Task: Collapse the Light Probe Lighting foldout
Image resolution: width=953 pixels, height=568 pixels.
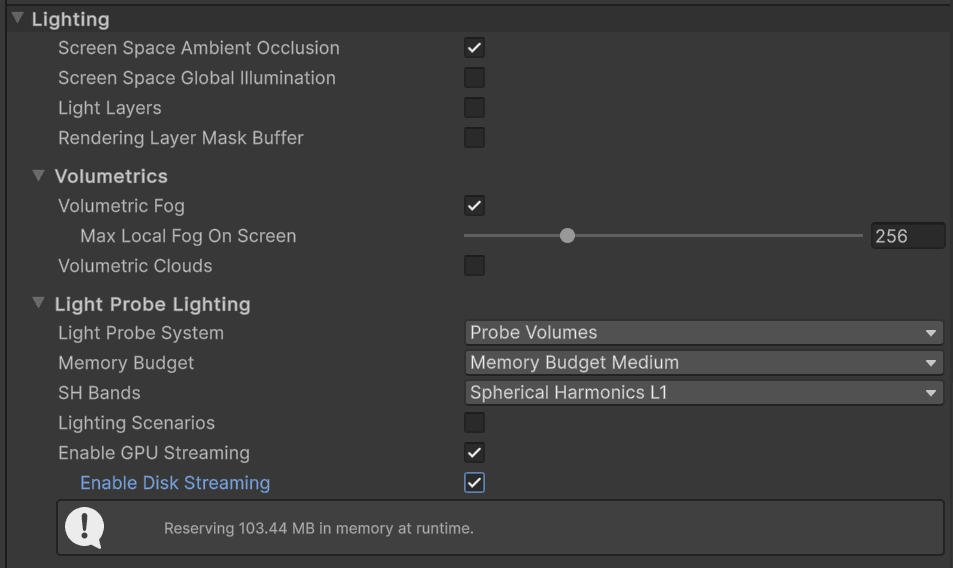Action: (39, 303)
